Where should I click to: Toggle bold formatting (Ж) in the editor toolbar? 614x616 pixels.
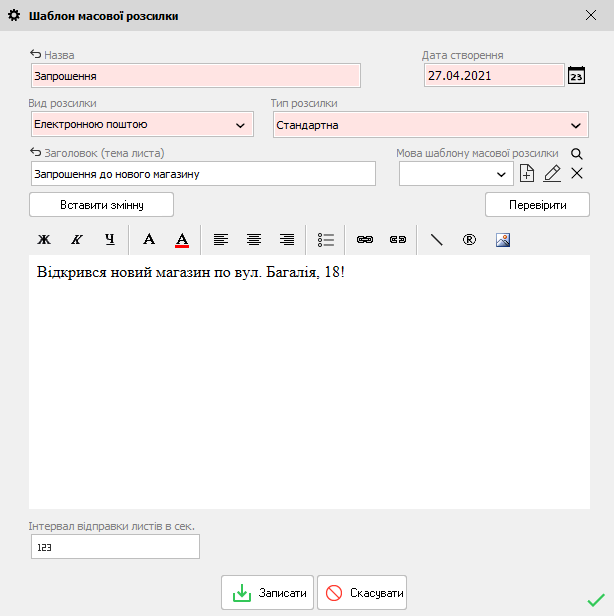44,240
